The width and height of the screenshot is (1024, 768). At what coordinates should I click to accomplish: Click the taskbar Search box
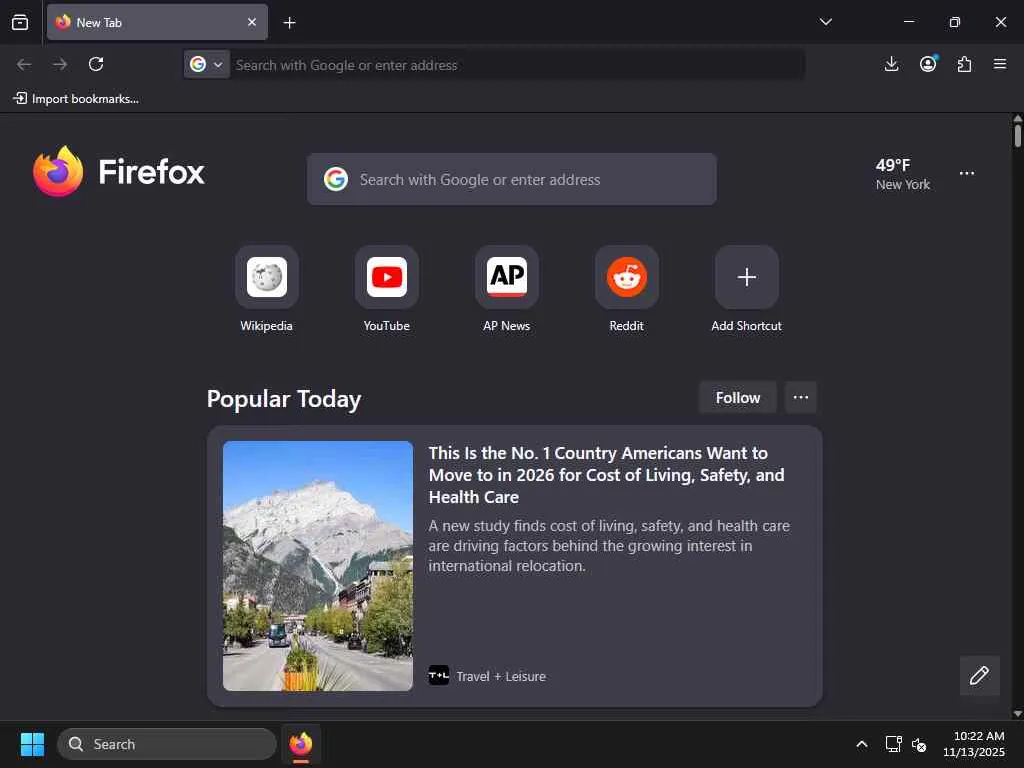[x=167, y=744]
